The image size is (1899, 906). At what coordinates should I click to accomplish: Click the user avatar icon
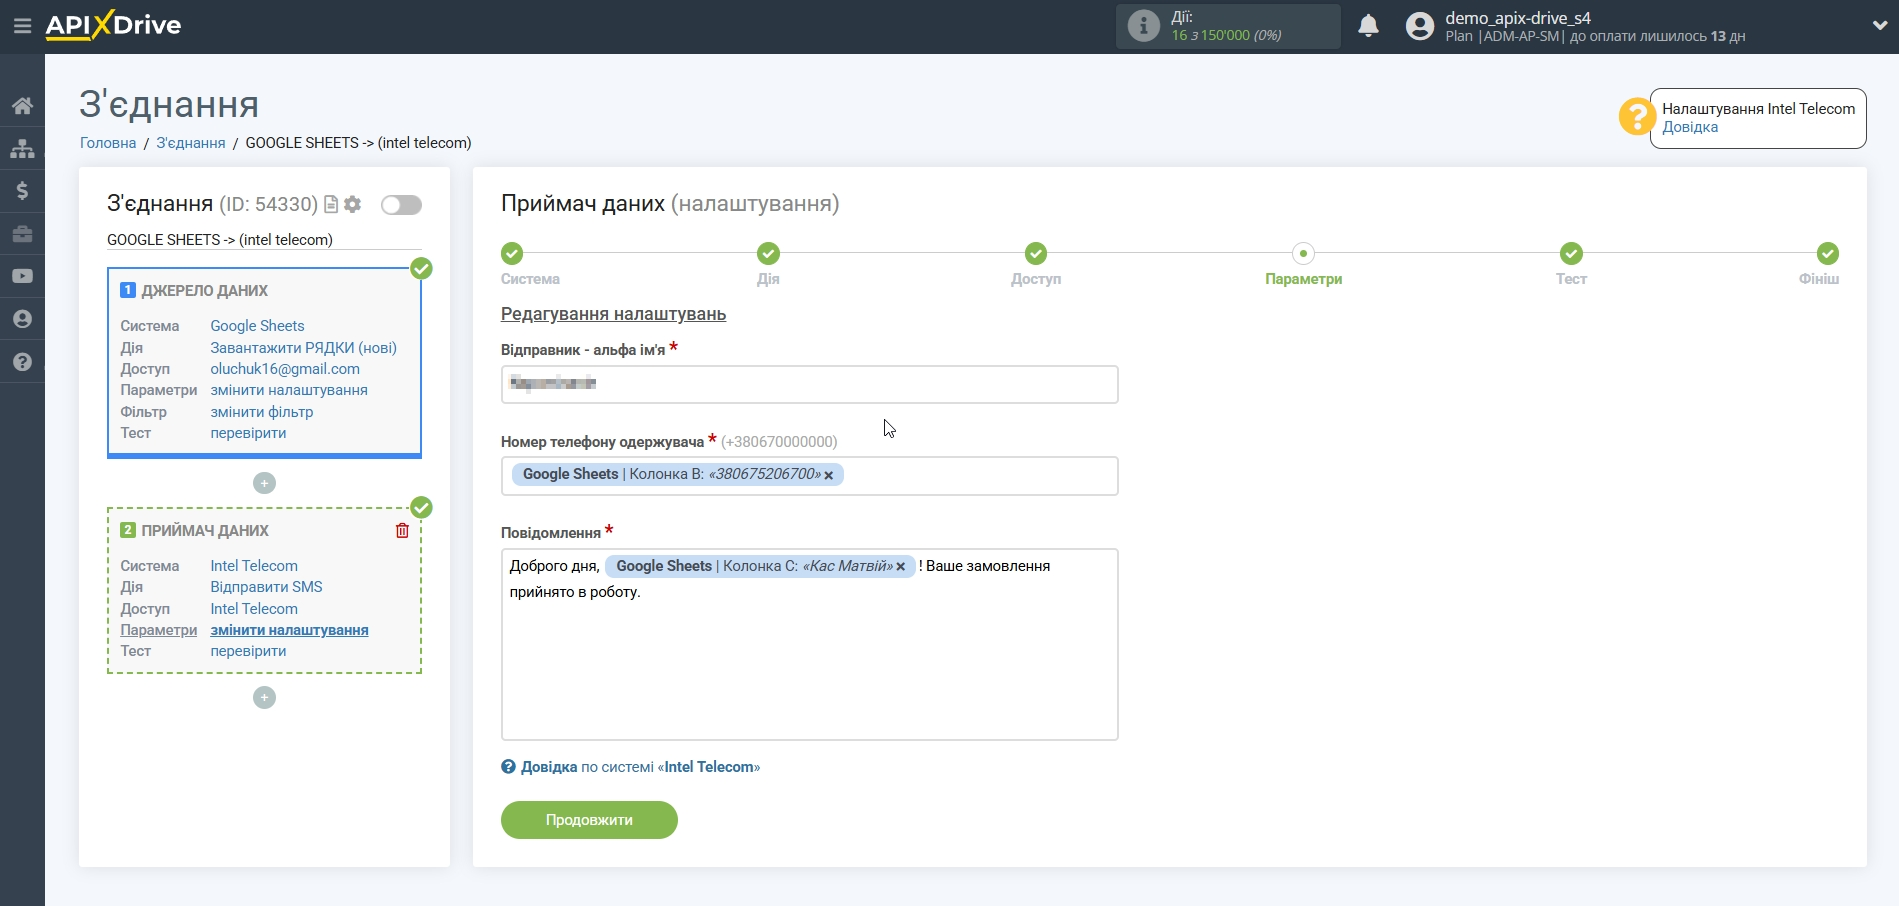[1419, 26]
